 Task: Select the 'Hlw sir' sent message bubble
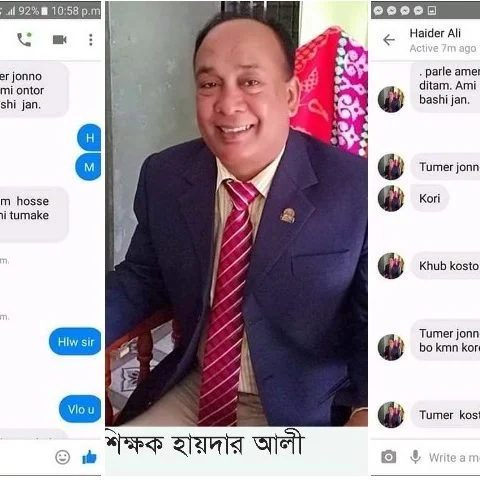point(75,342)
